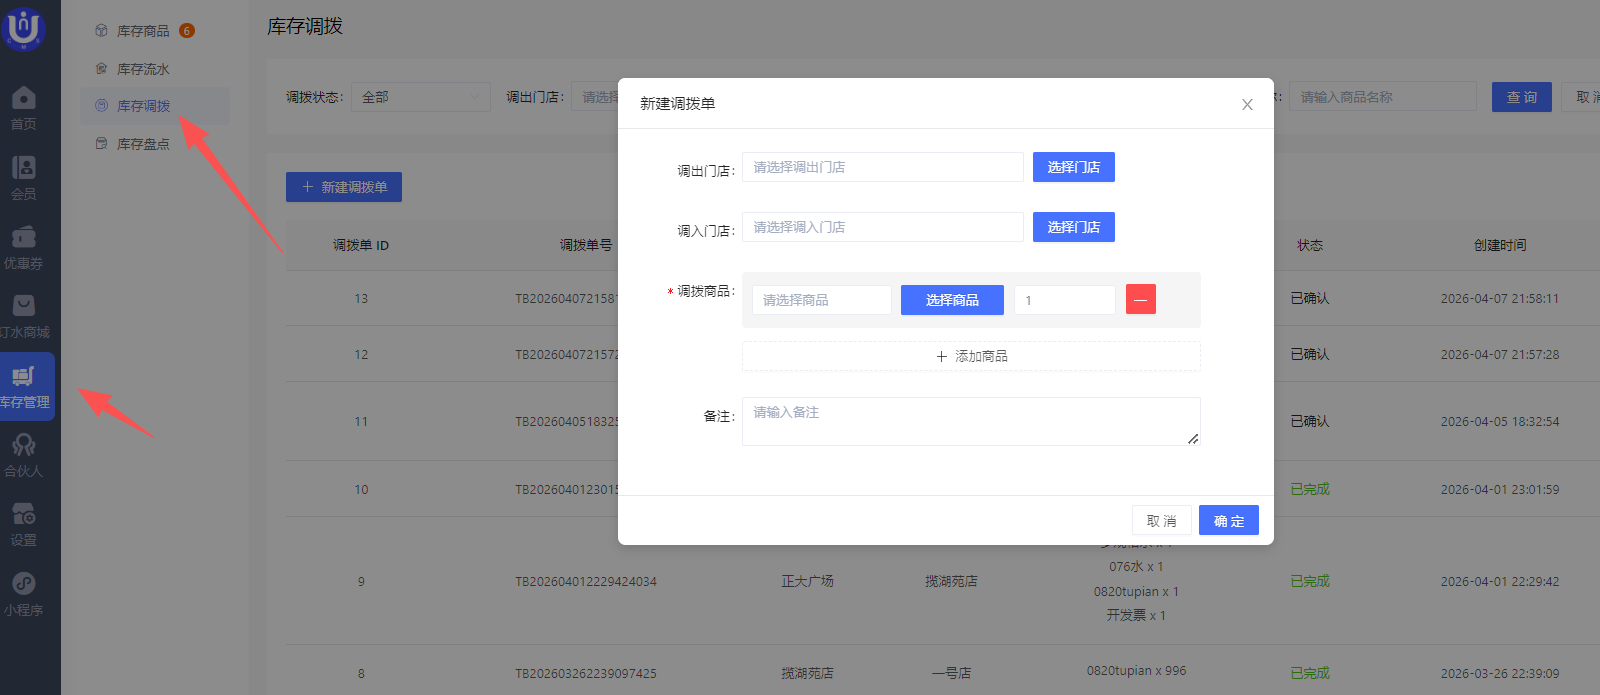Open the 会员 members sidebar icon
The image size is (1600, 695).
coord(24,177)
